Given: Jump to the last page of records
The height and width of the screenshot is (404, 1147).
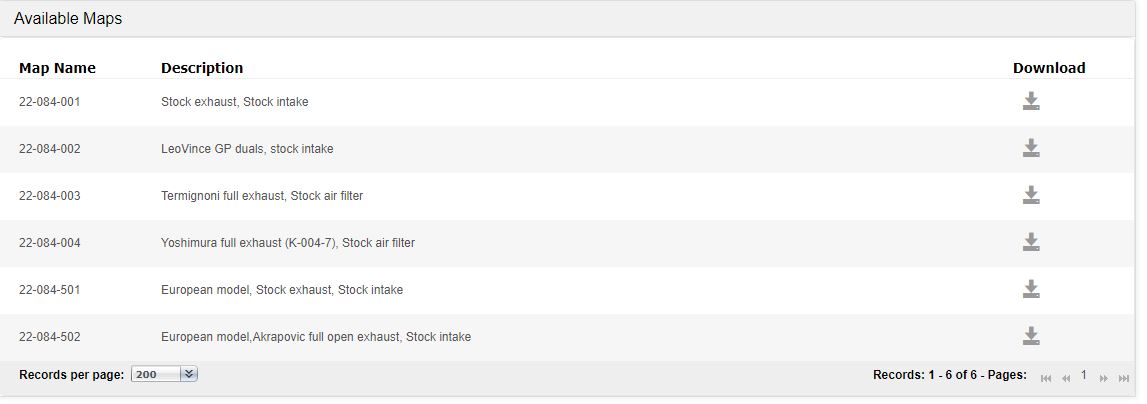Looking at the screenshot, I should 1124,378.
